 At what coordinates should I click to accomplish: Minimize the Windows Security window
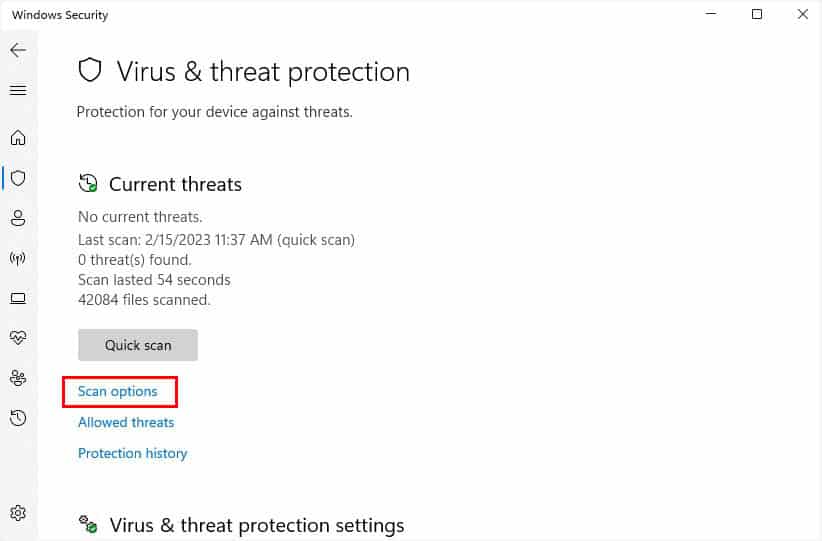[x=711, y=14]
